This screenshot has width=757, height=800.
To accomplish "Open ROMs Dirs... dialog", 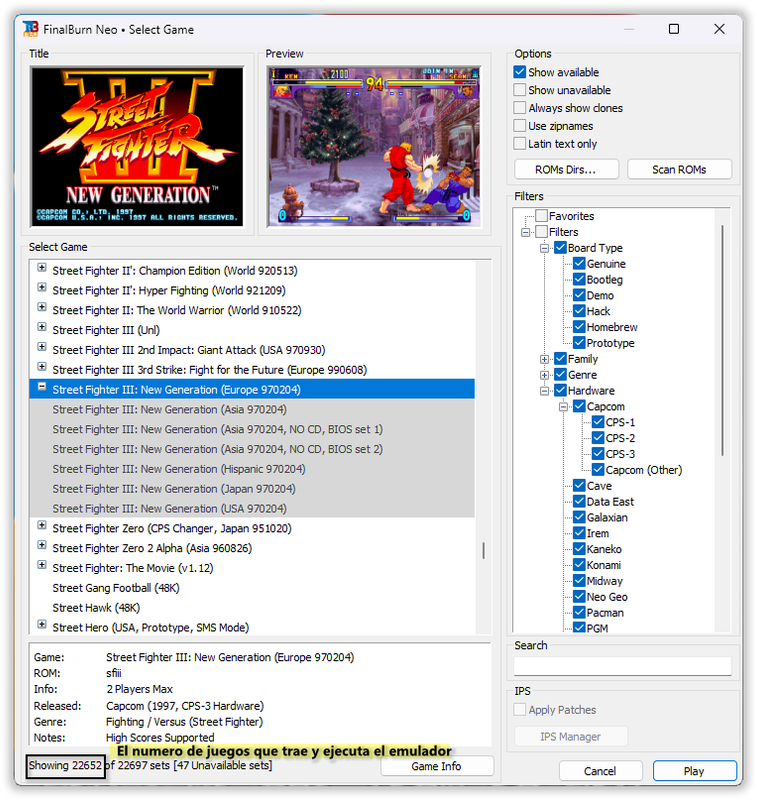I will (566, 169).
